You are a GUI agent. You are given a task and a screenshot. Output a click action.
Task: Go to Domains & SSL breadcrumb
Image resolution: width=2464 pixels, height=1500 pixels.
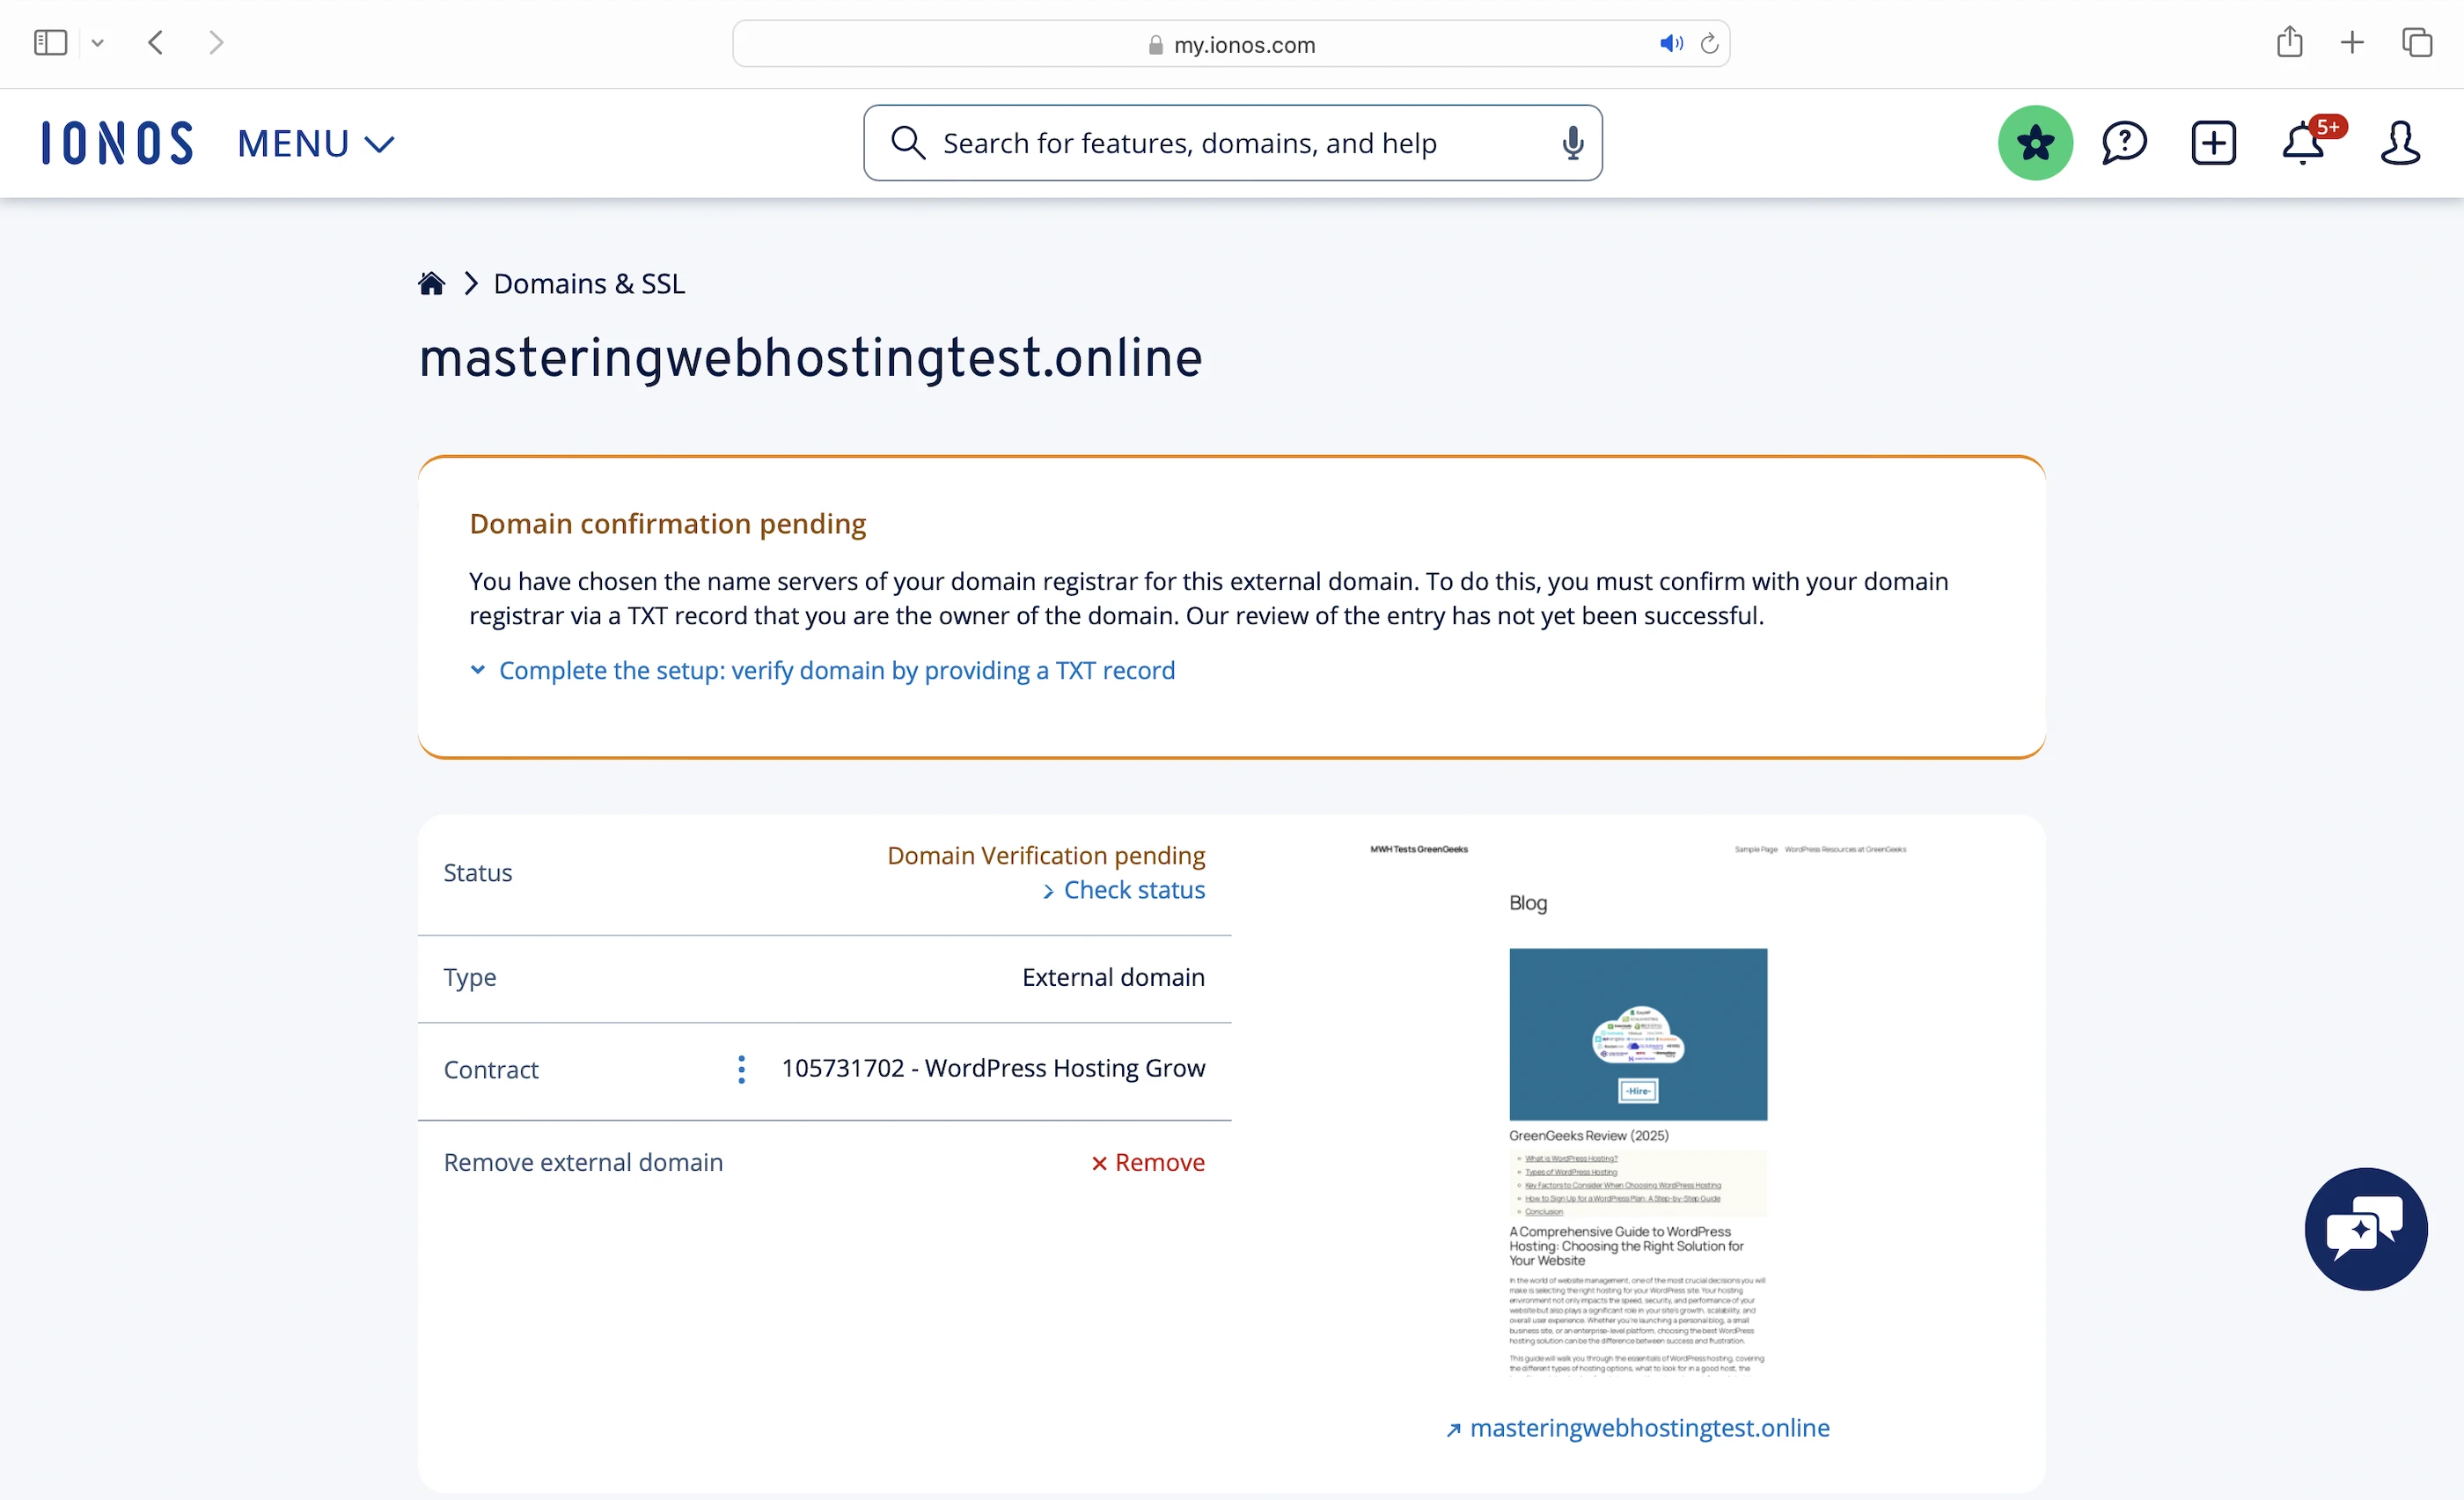589,284
